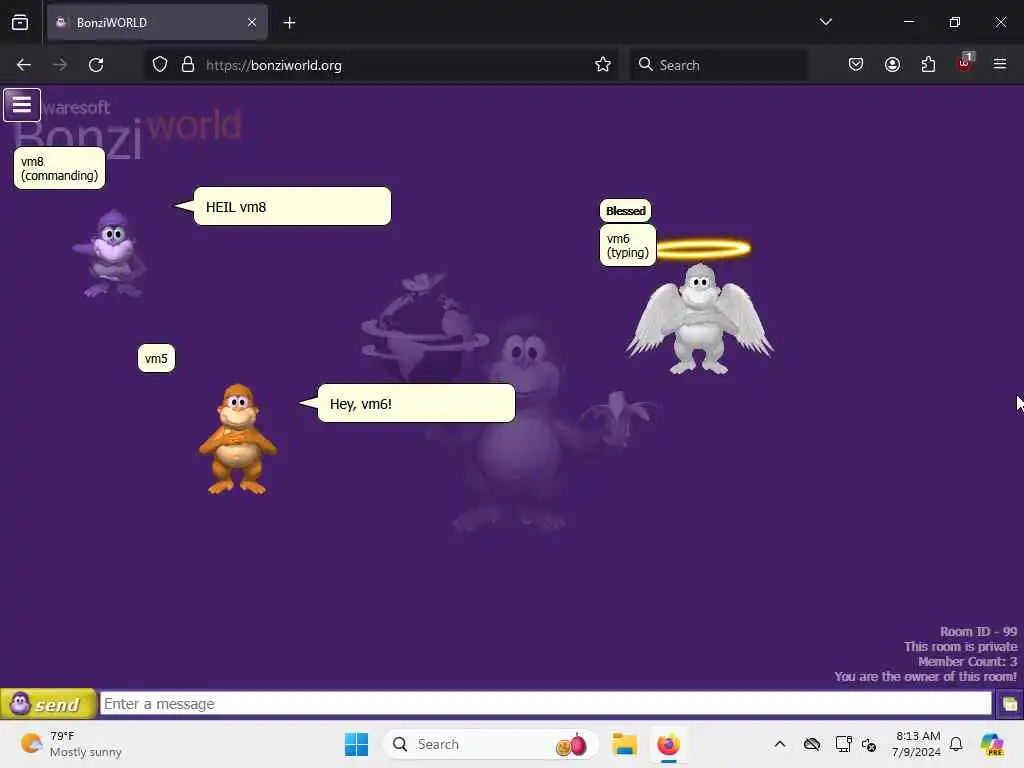The width and height of the screenshot is (1024, 768).
Task: Close the BonziWORLD tab
Action: 252,23
